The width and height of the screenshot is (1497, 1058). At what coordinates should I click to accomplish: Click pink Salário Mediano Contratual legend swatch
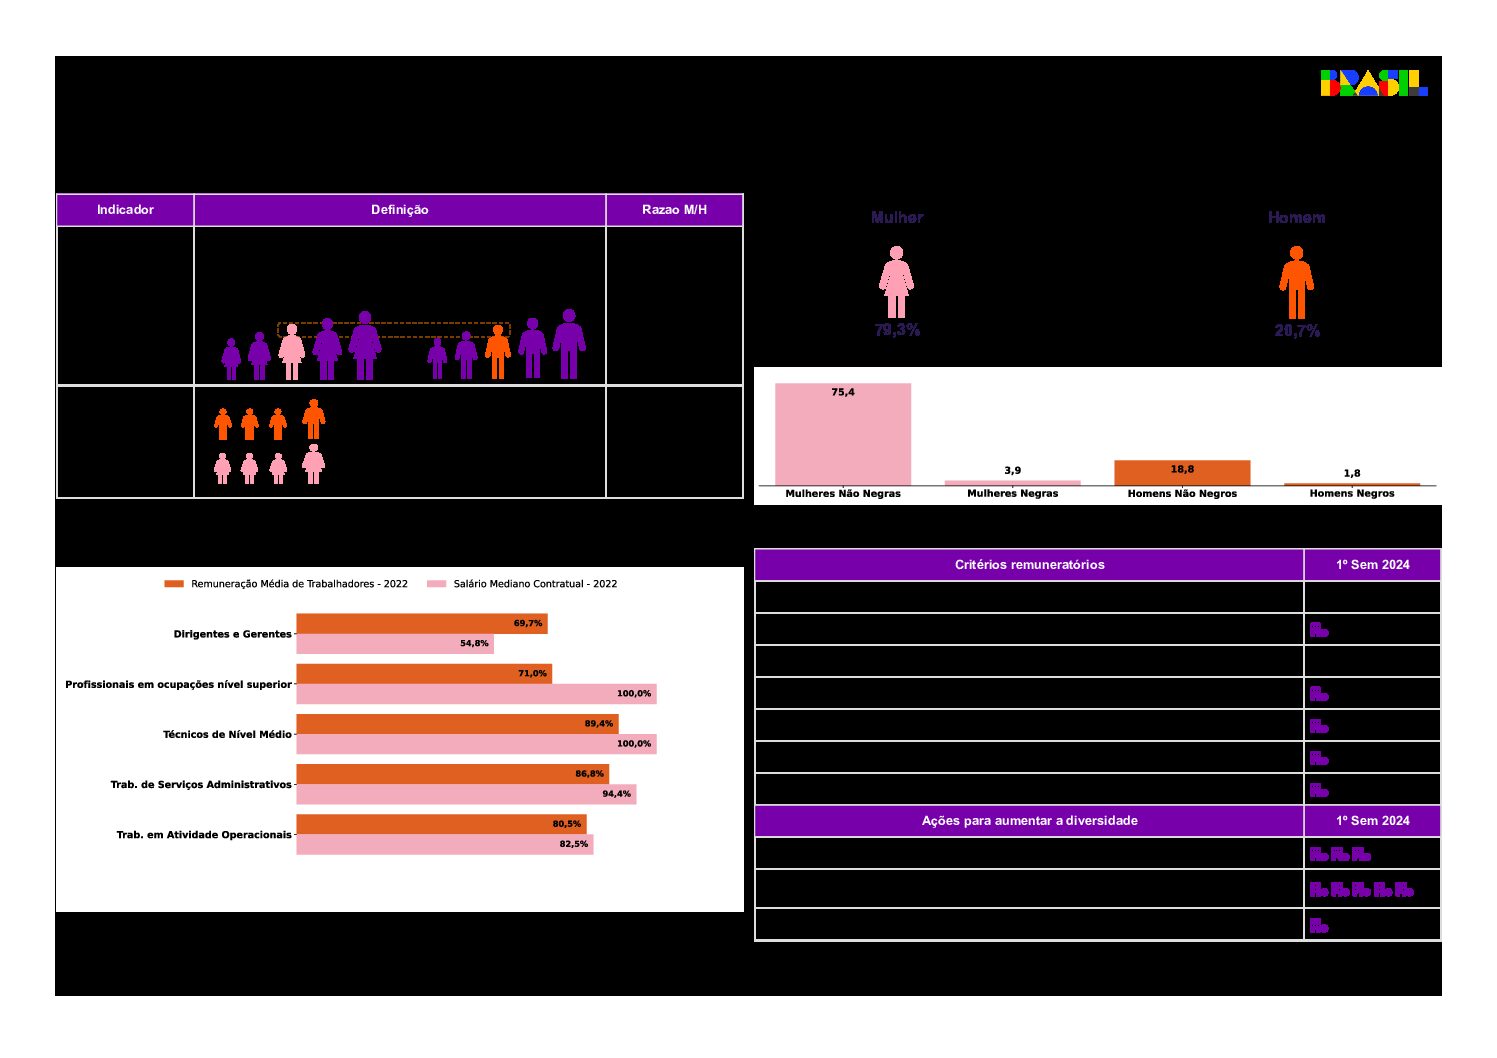click(x=436, y=584)
